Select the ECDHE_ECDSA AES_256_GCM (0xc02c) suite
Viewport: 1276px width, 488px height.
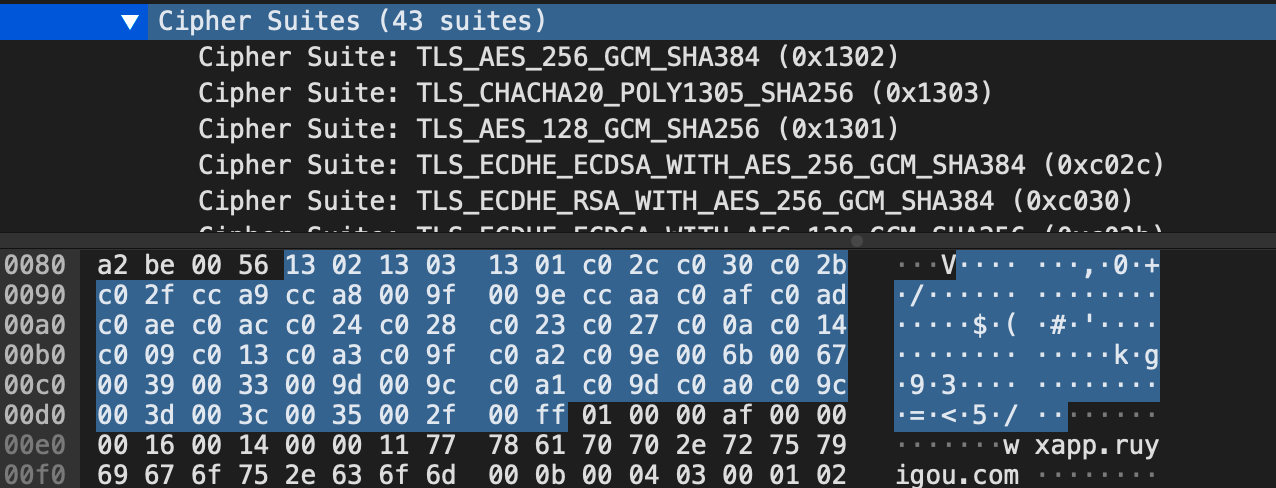[682, 165]
